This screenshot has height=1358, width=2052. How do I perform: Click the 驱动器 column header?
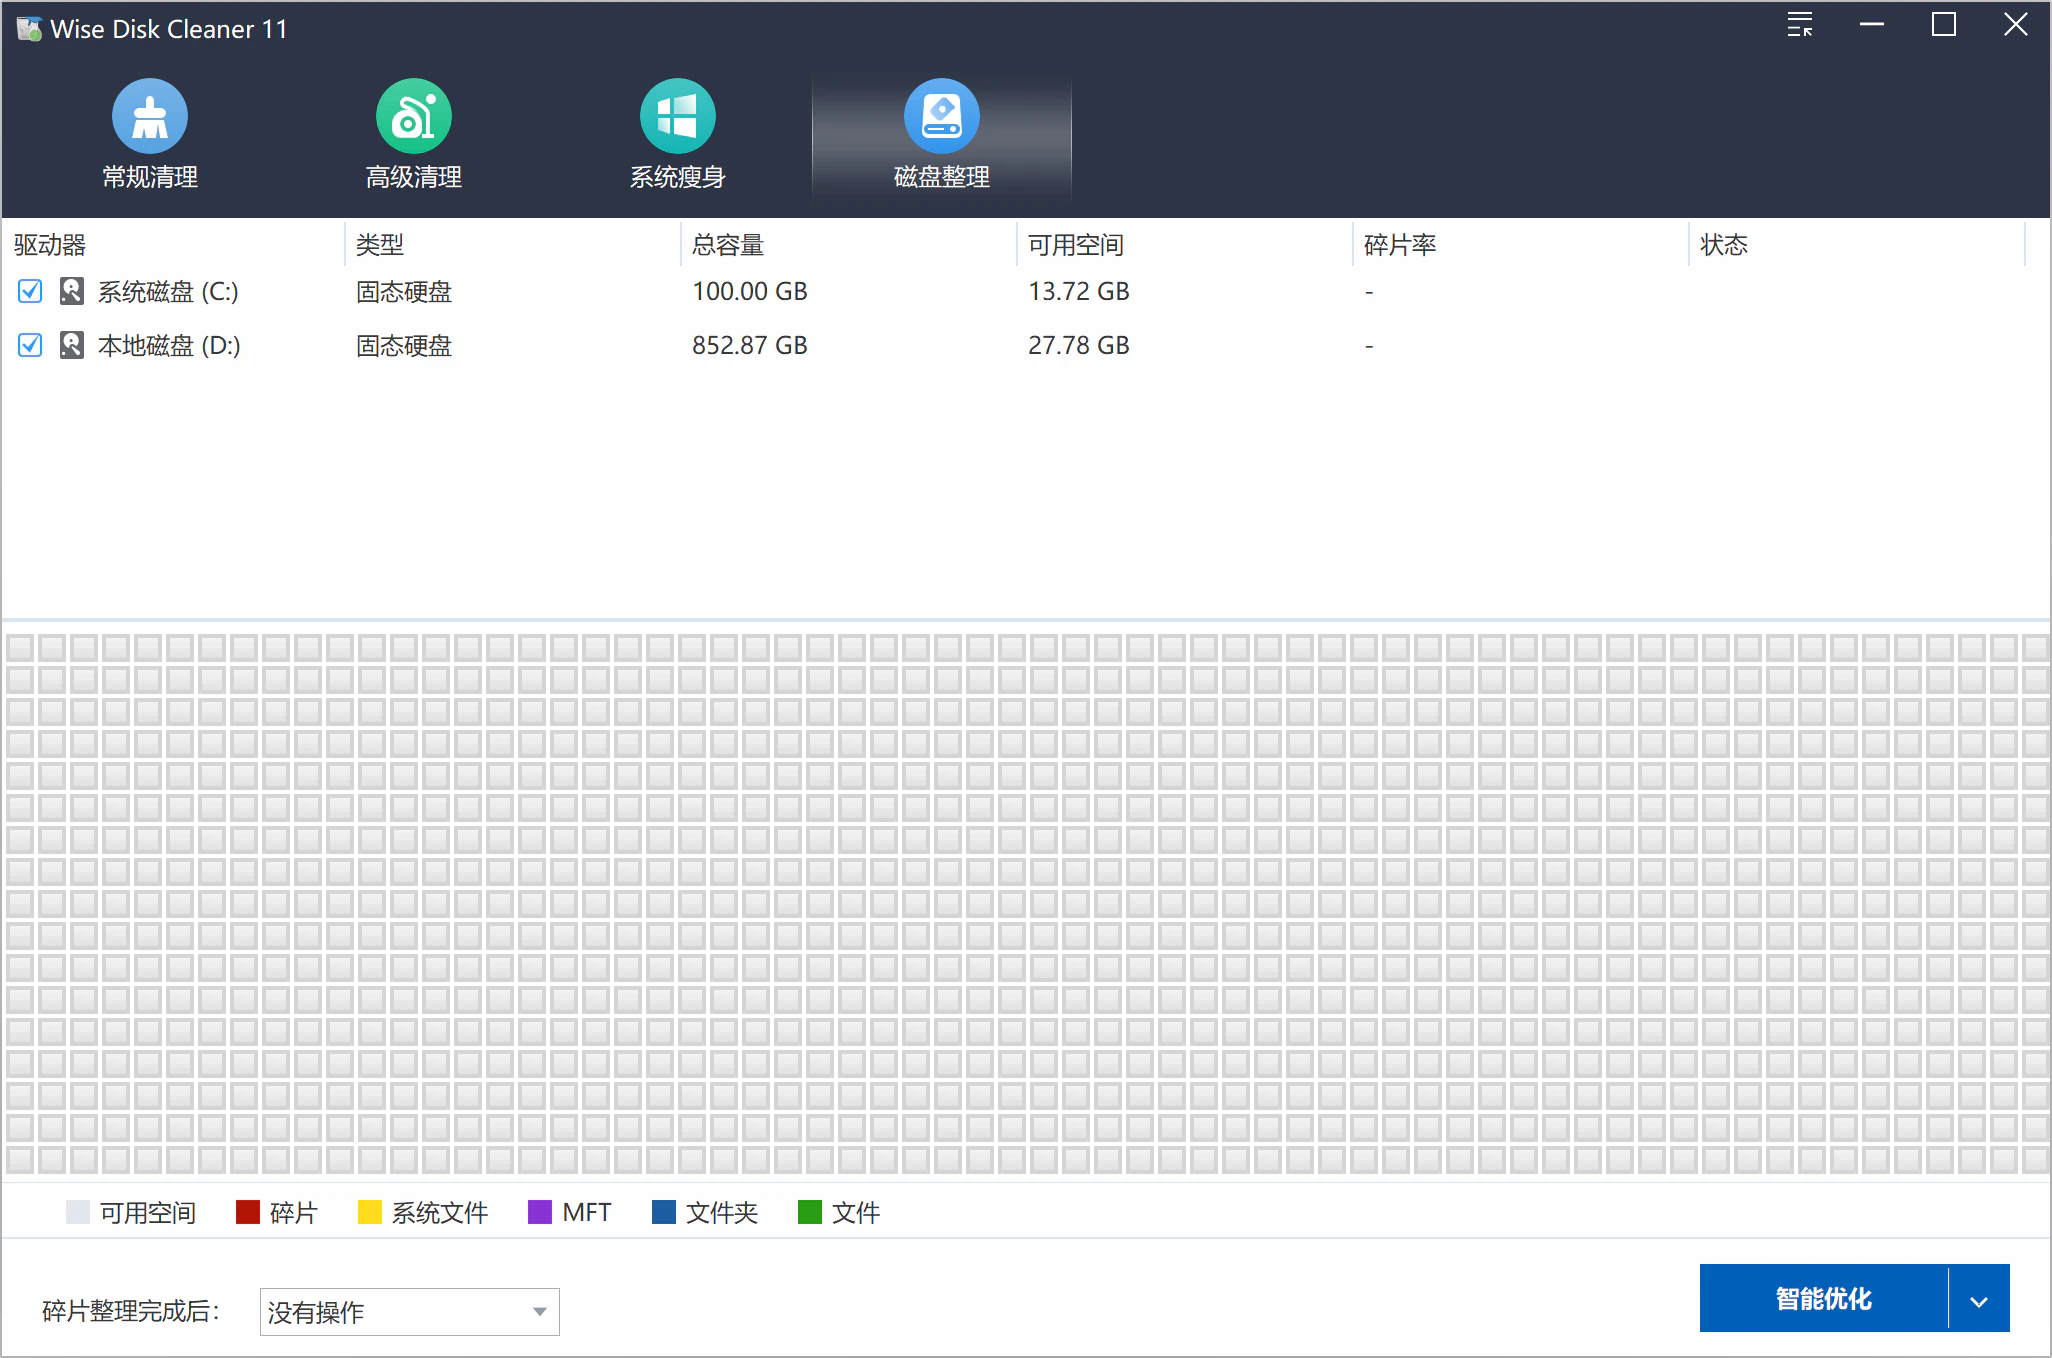pyautogui.click(x=50, y=245)
